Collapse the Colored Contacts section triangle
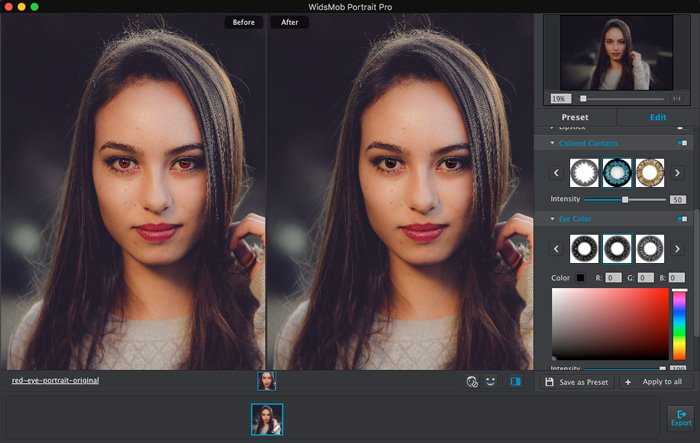700x443 pixels. [x=552, y=143]
